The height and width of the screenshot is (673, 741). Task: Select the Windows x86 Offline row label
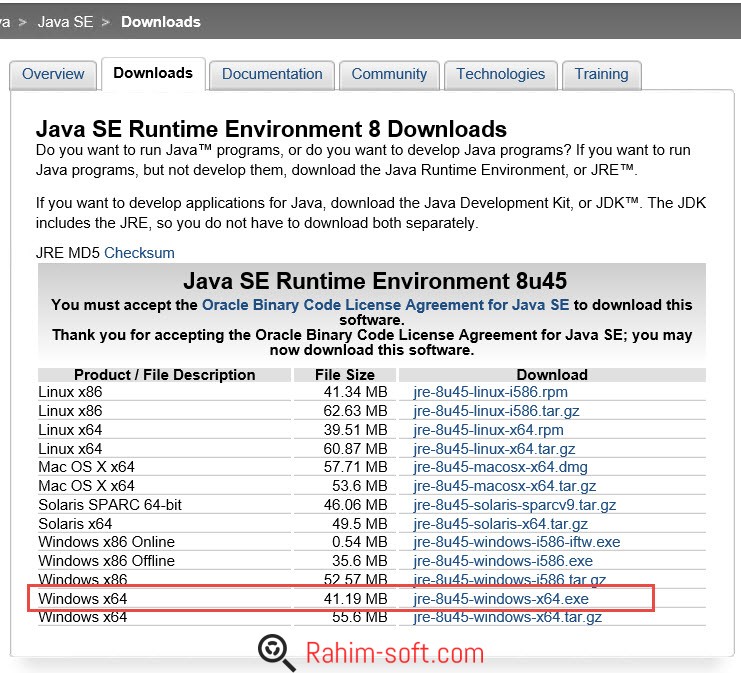click(106, 561)
